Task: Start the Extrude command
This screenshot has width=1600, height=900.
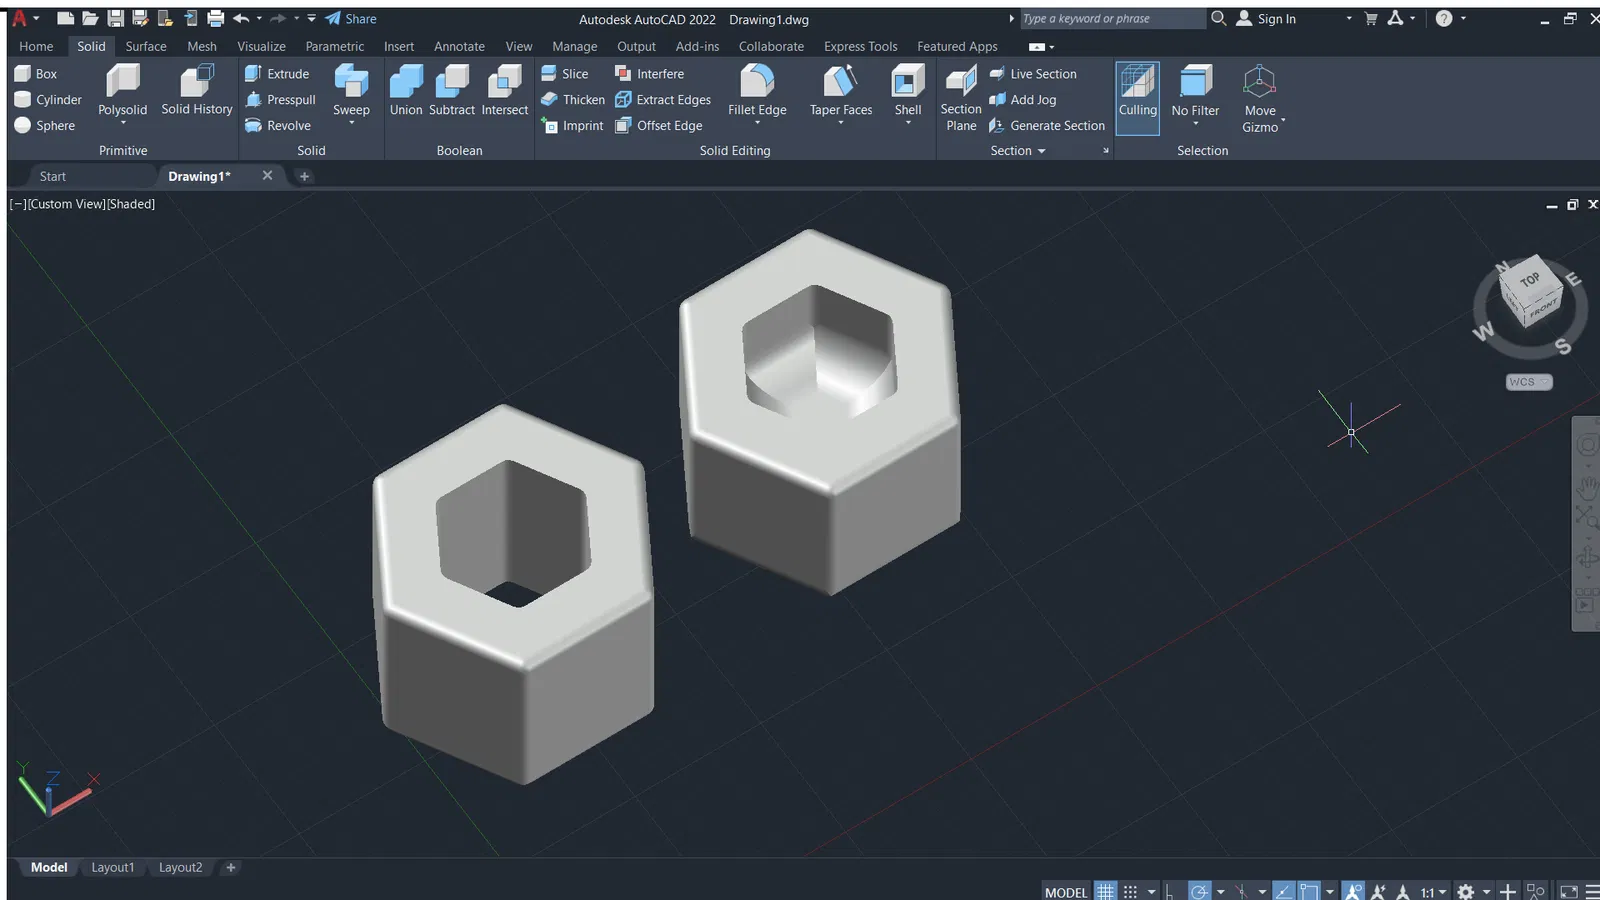Action: [x=277, y=74]
